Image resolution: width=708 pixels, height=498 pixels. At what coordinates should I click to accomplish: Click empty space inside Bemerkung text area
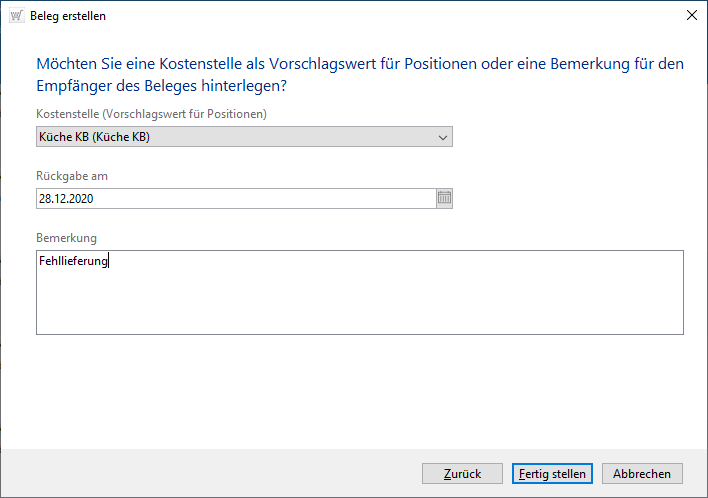pos(360,300)
